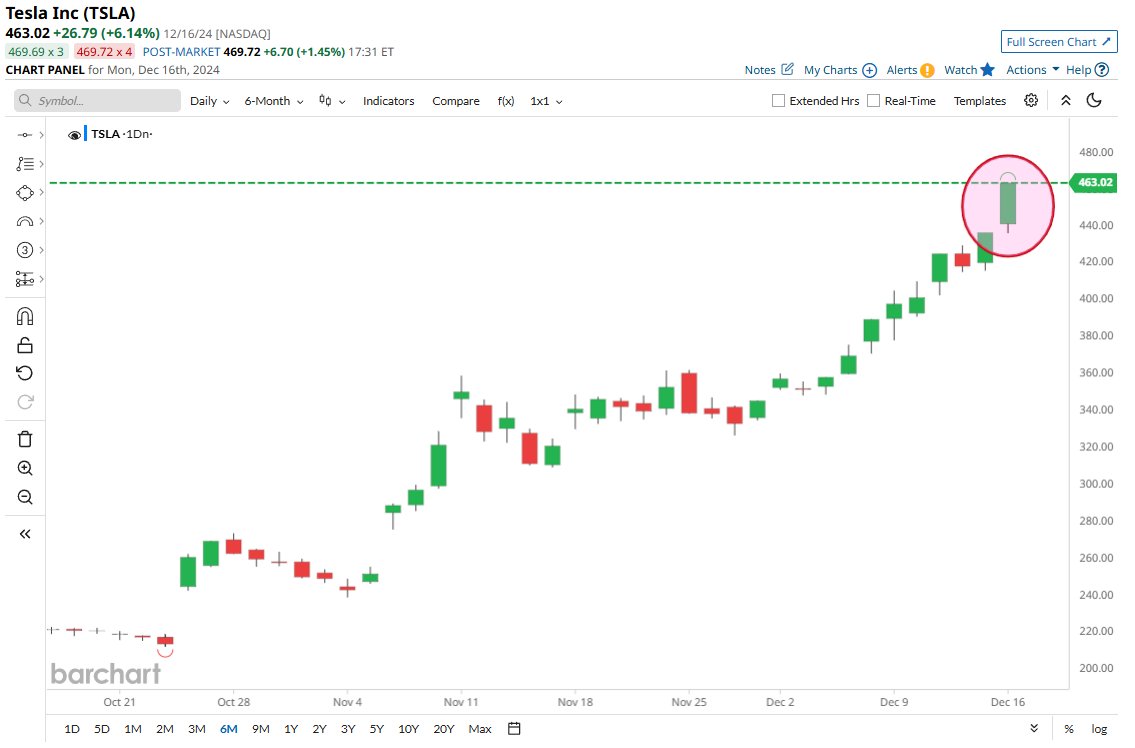Open the date range calendar icon
Viewport: 1135px width, 748px height.
(514, 728)
